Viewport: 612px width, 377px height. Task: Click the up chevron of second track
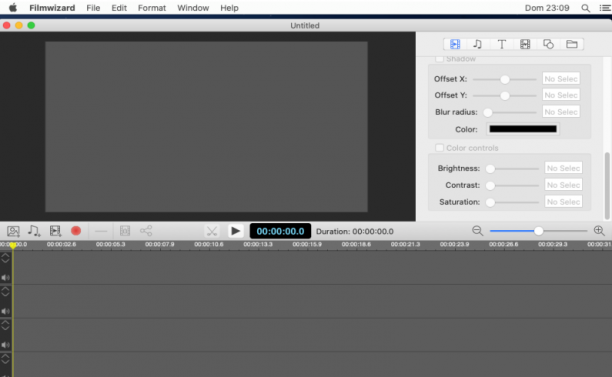[x=5, y=289]
